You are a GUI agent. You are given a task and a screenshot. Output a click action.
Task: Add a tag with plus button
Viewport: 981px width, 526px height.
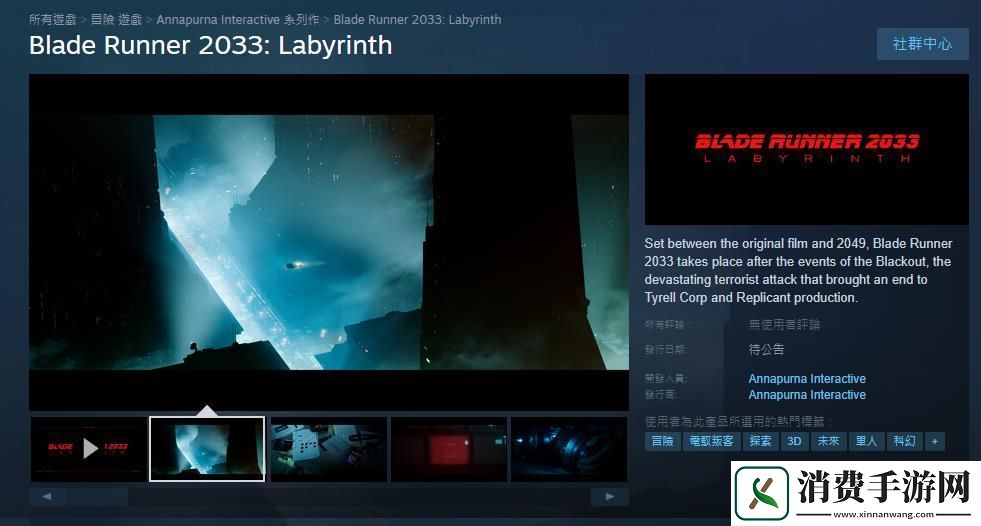coord(935,441)
